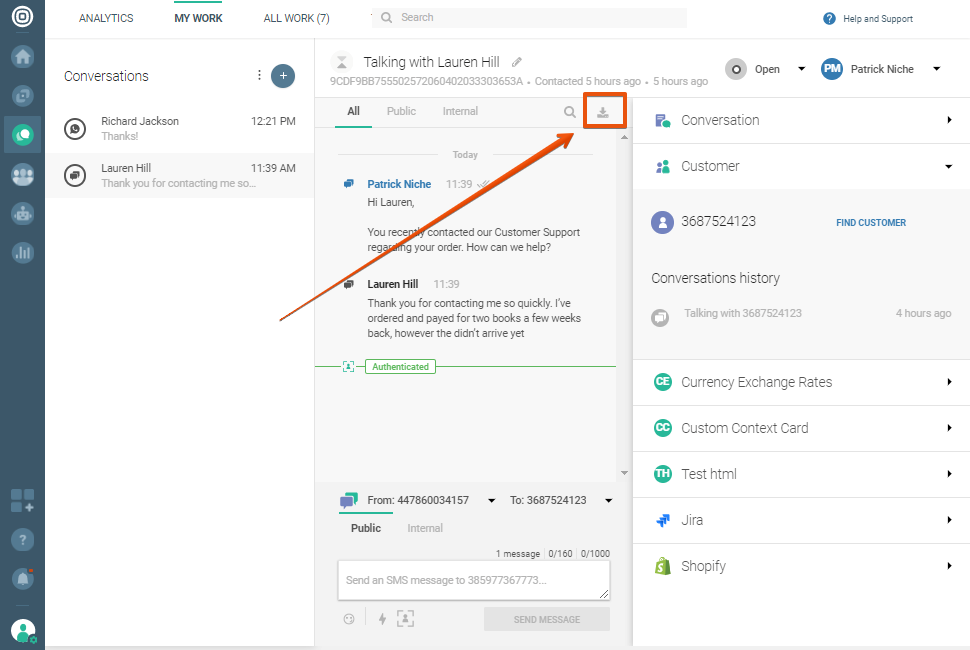The width and height of the screenshot is (970, 650).
Task: Click the plus icon to add conversation
Action: coord(283,76)
